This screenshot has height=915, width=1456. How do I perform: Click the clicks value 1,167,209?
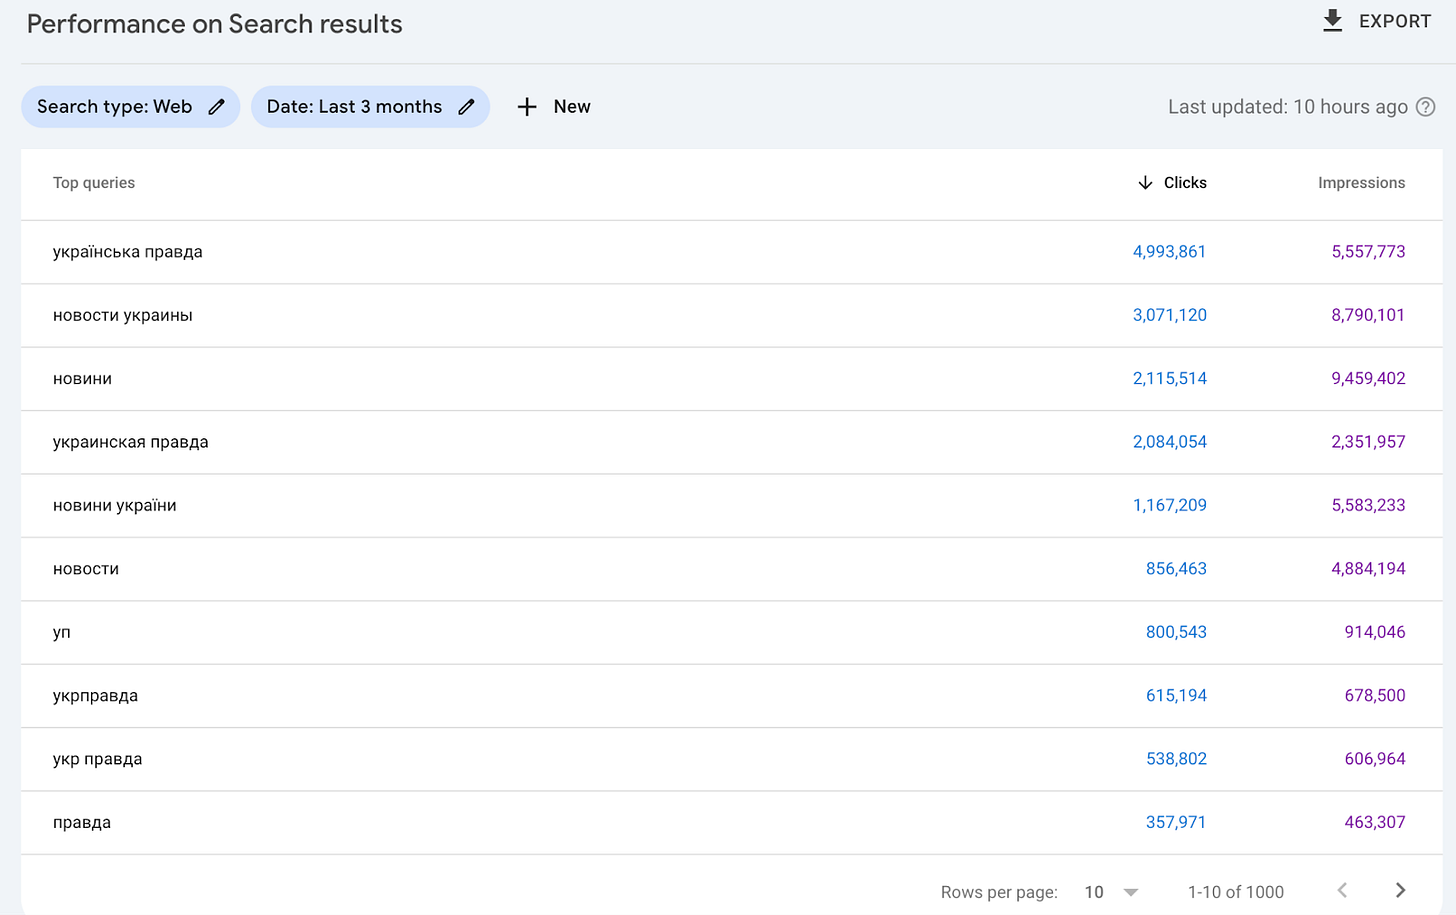pyautogui.click(x=1169, y=505)
